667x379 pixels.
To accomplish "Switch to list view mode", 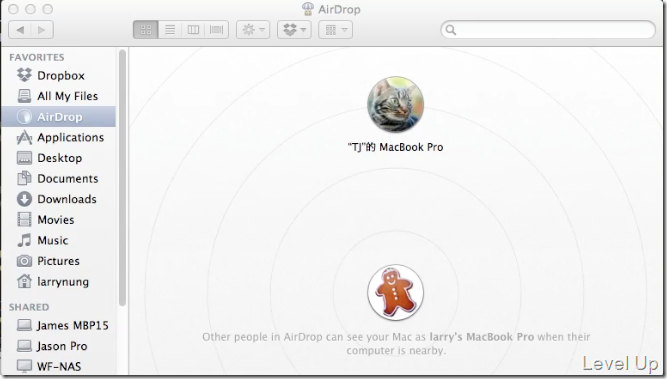I will coord(170,30).
